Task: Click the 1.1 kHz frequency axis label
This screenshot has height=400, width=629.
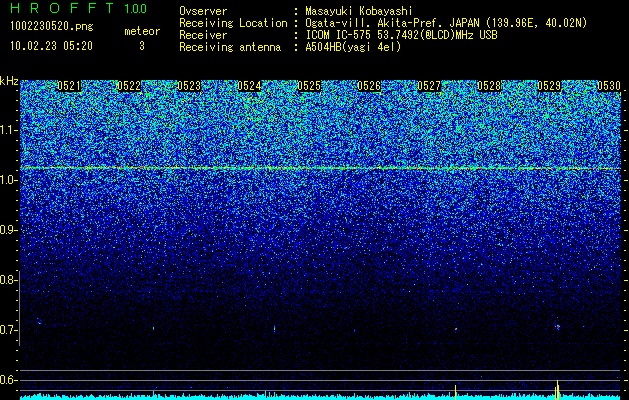Action: (8, 130)
